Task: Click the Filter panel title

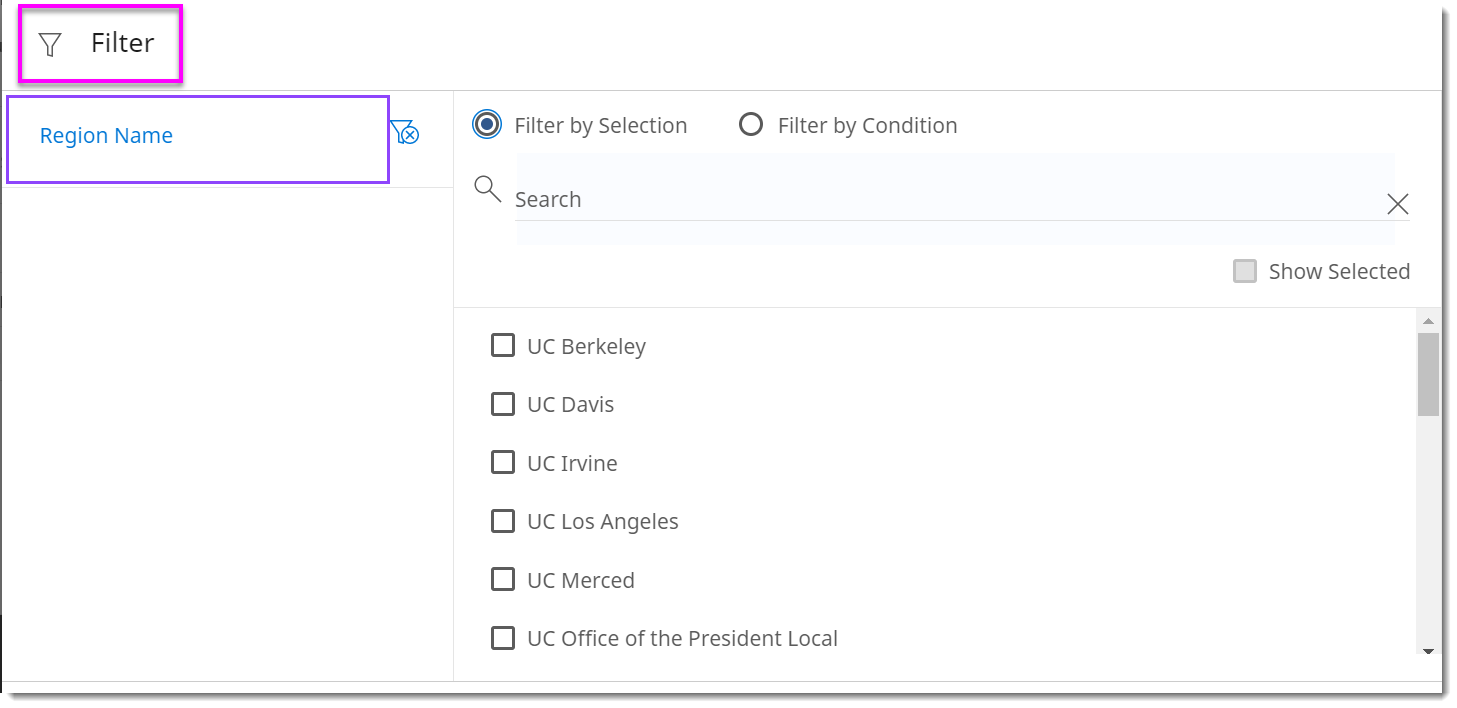Action: 123,43
